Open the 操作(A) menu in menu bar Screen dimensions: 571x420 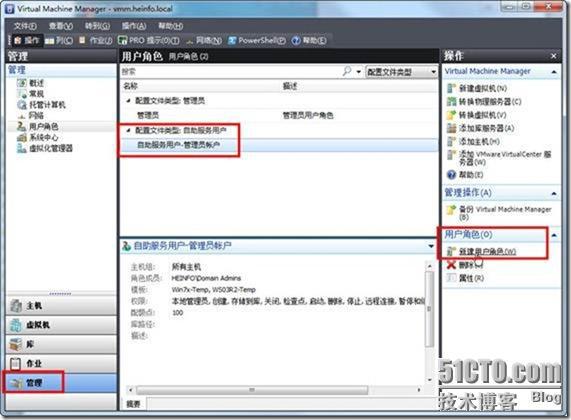click(134, 26)
